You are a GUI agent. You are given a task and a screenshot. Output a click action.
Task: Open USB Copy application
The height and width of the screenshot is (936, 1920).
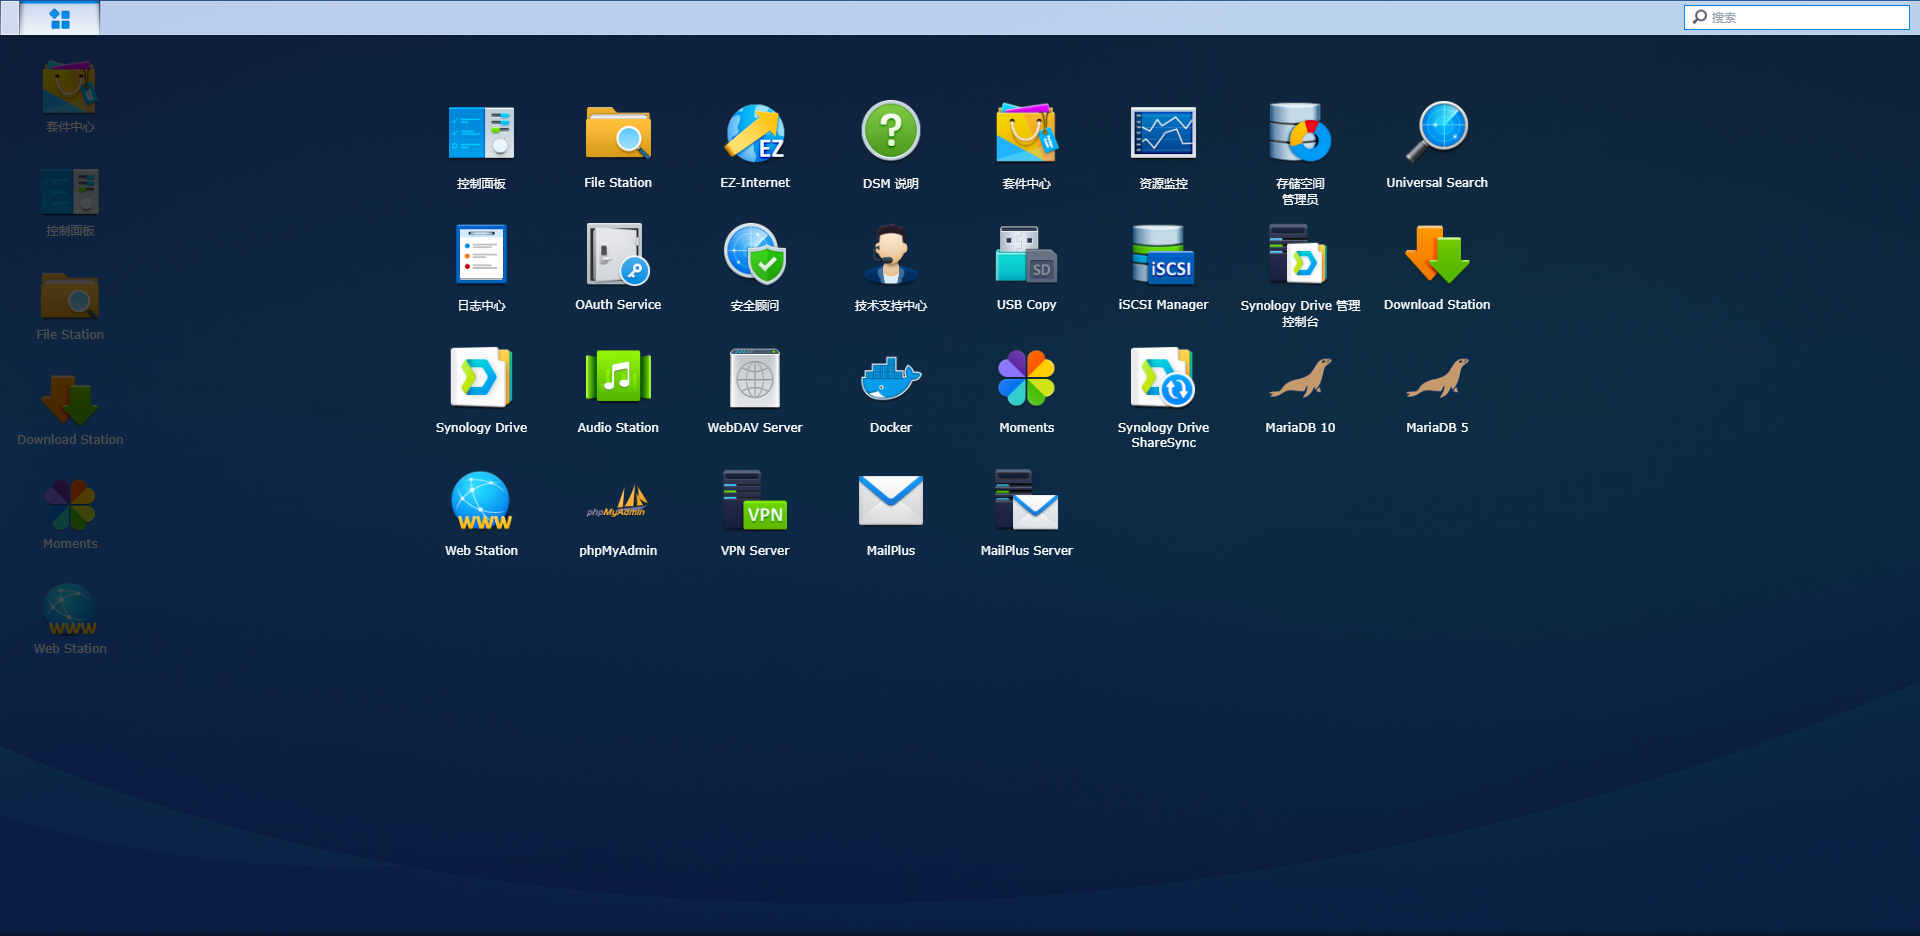1026,256
